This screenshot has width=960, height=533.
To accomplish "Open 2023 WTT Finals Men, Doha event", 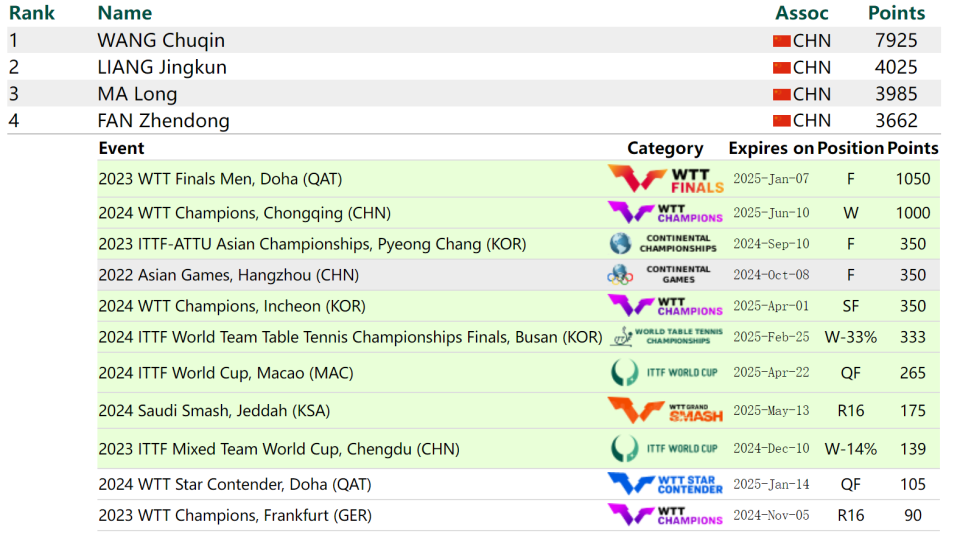I will pos(220,180).
